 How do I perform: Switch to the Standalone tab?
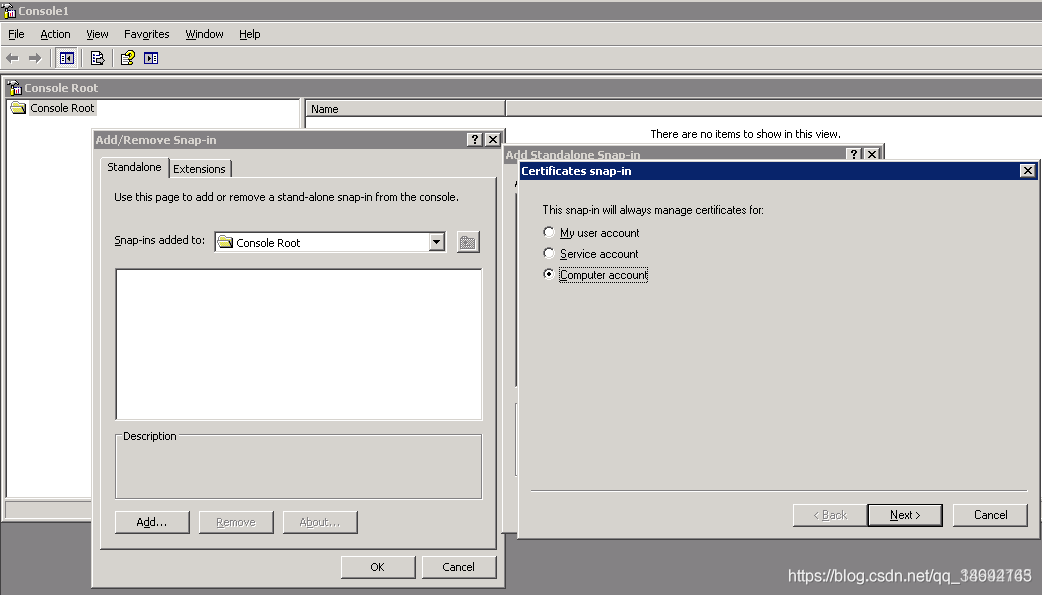tap(134, 167)
